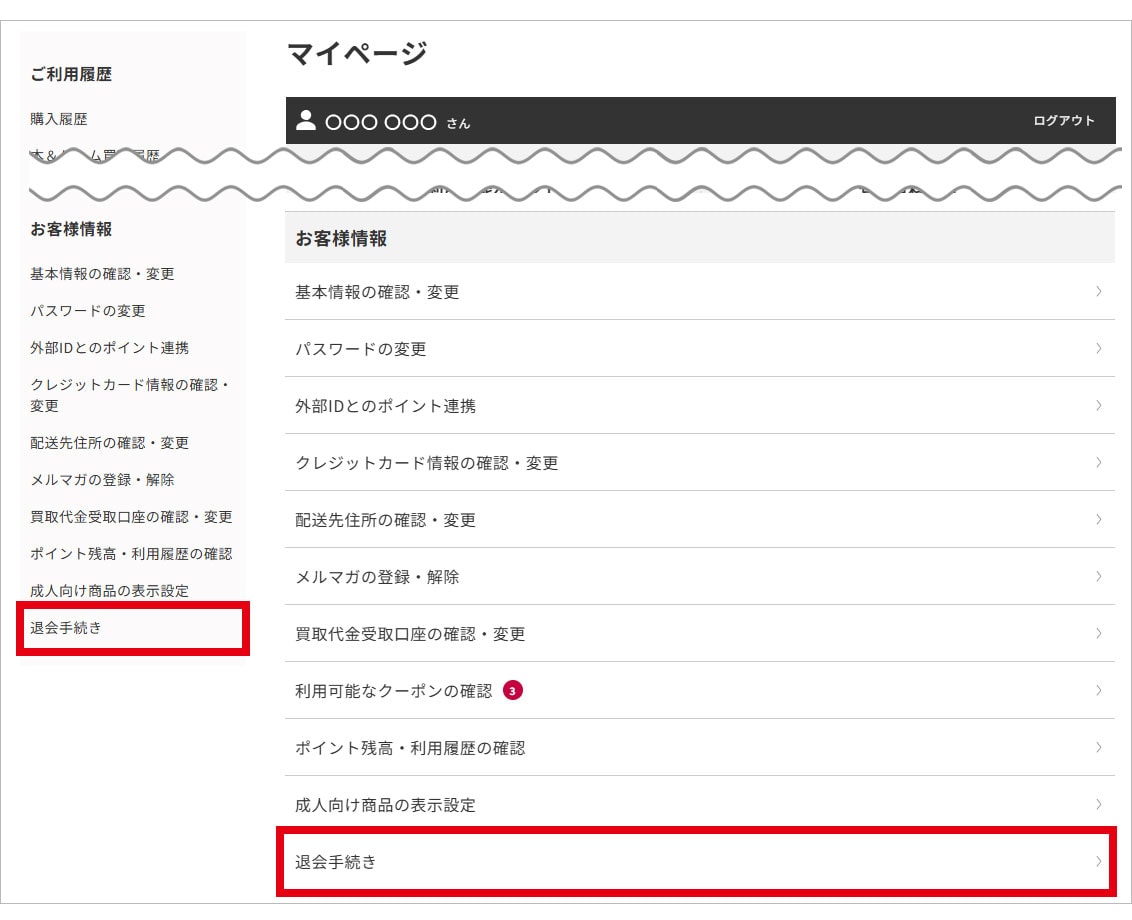Click chevron on 成人向け商品の表示設定 row
The height and width of the screenshot is (920, 1132).
pos(1099,804)
